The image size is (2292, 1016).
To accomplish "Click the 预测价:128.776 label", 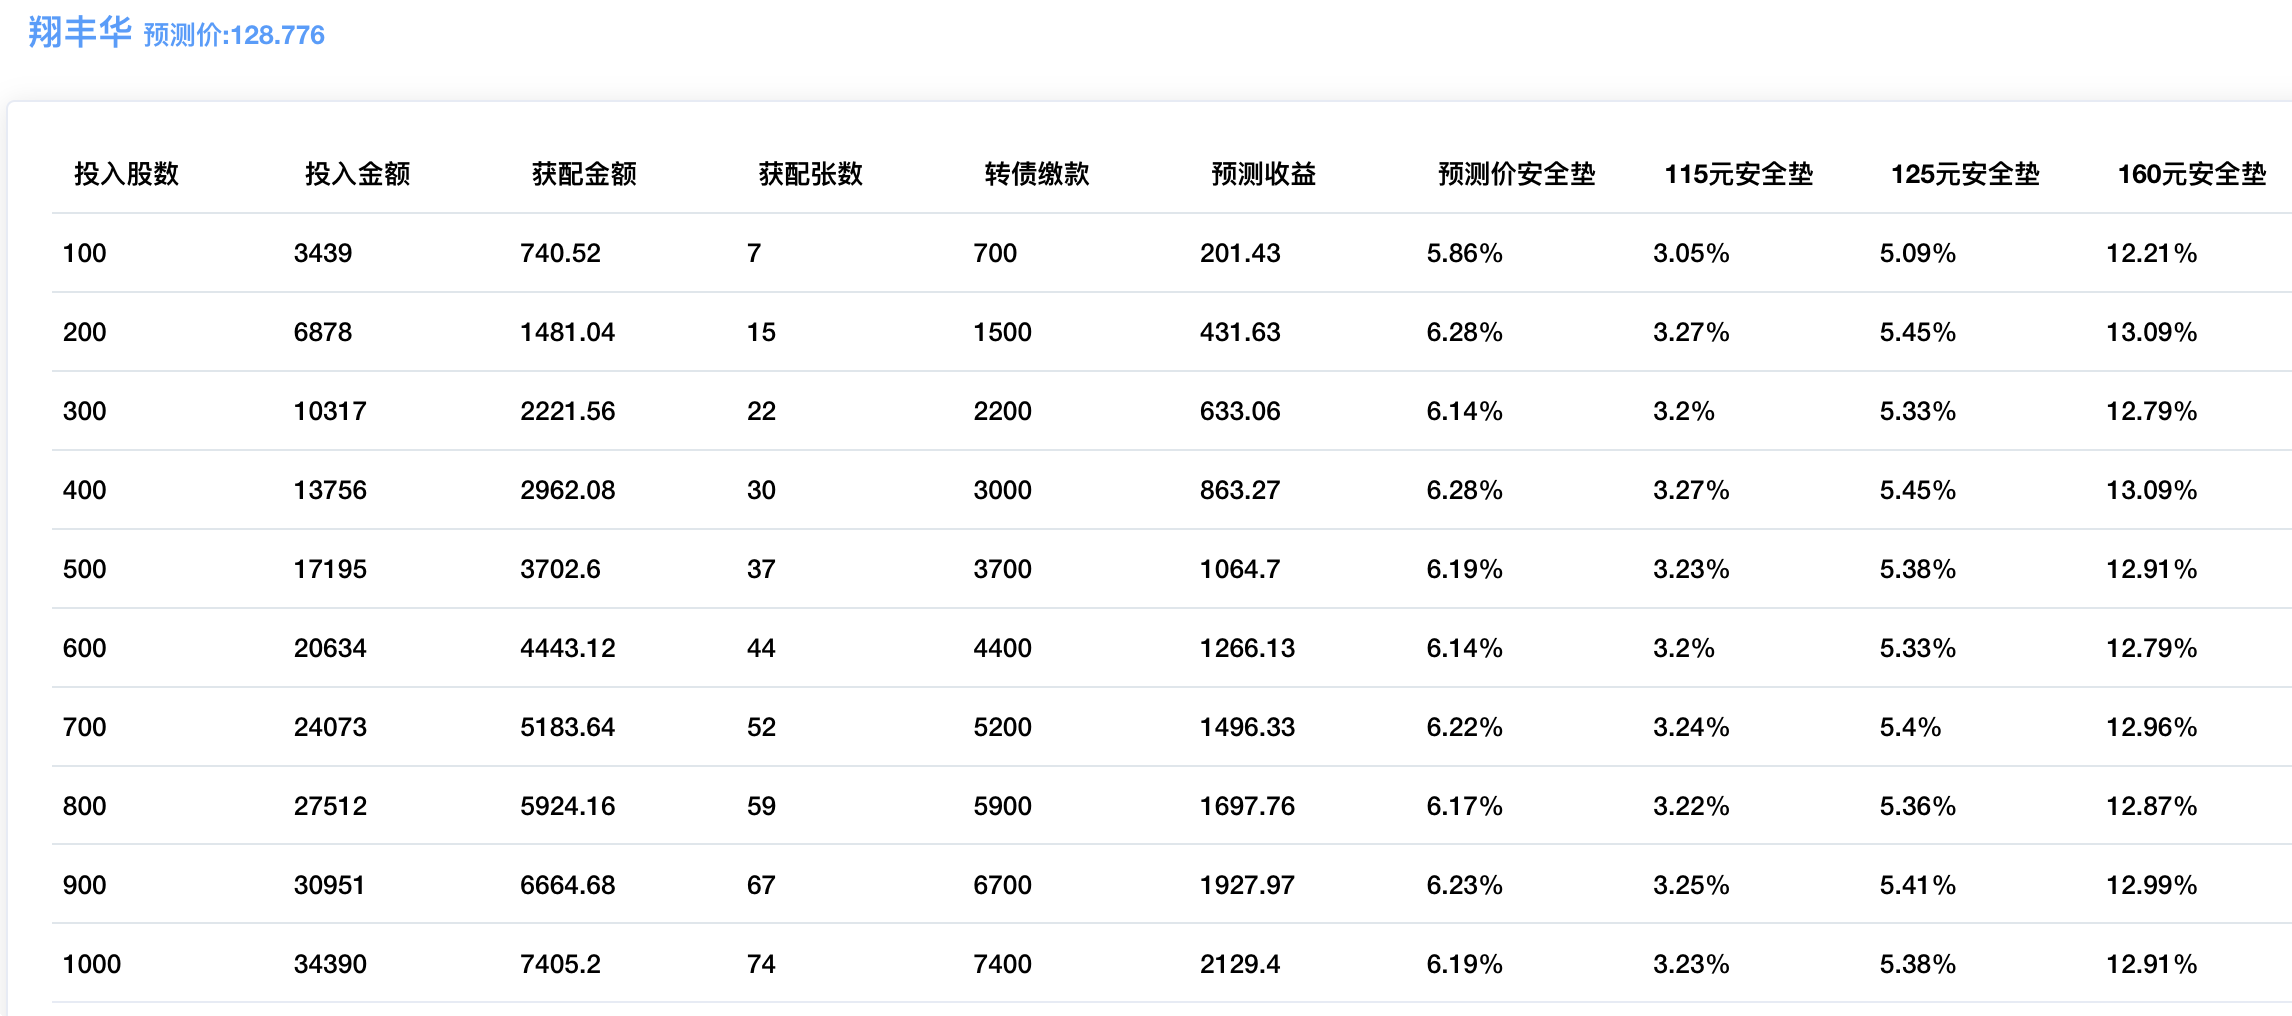I will (x=234, y=35).
